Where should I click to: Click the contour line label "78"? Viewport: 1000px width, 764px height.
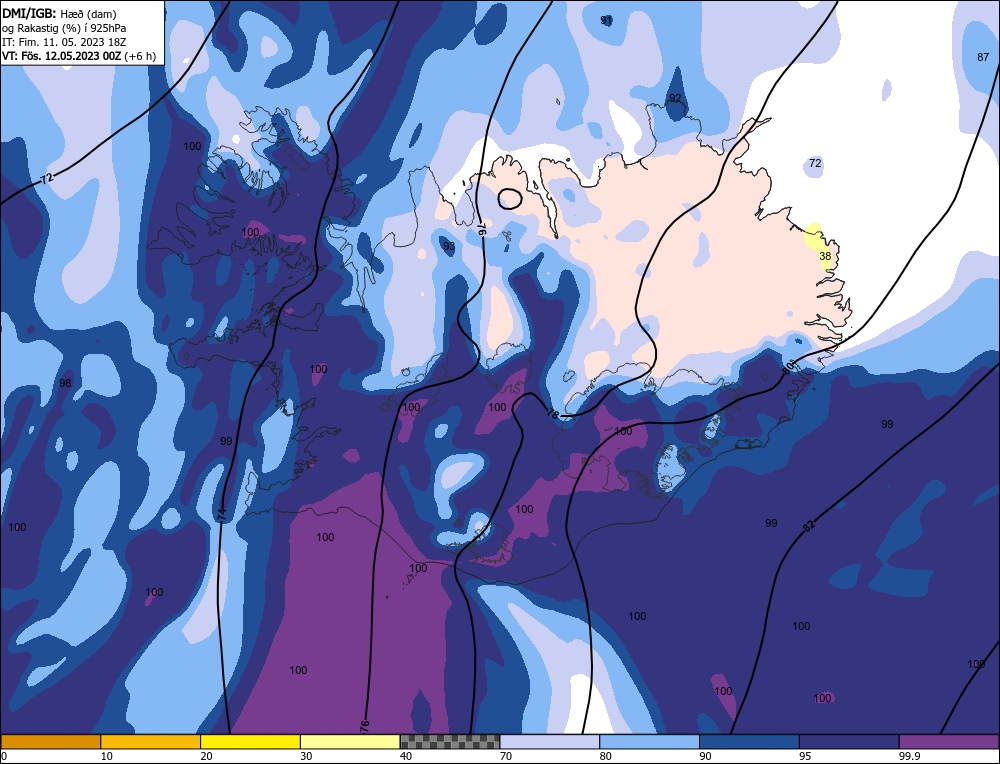coord(552,415)
